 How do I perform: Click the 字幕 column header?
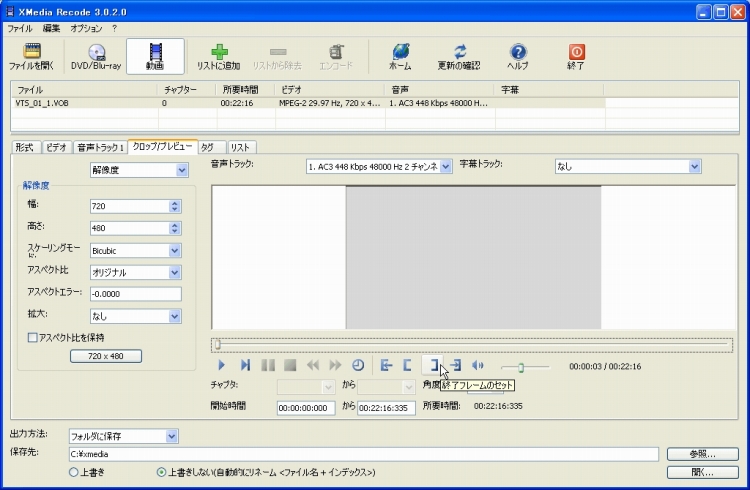tap(549, 90)
